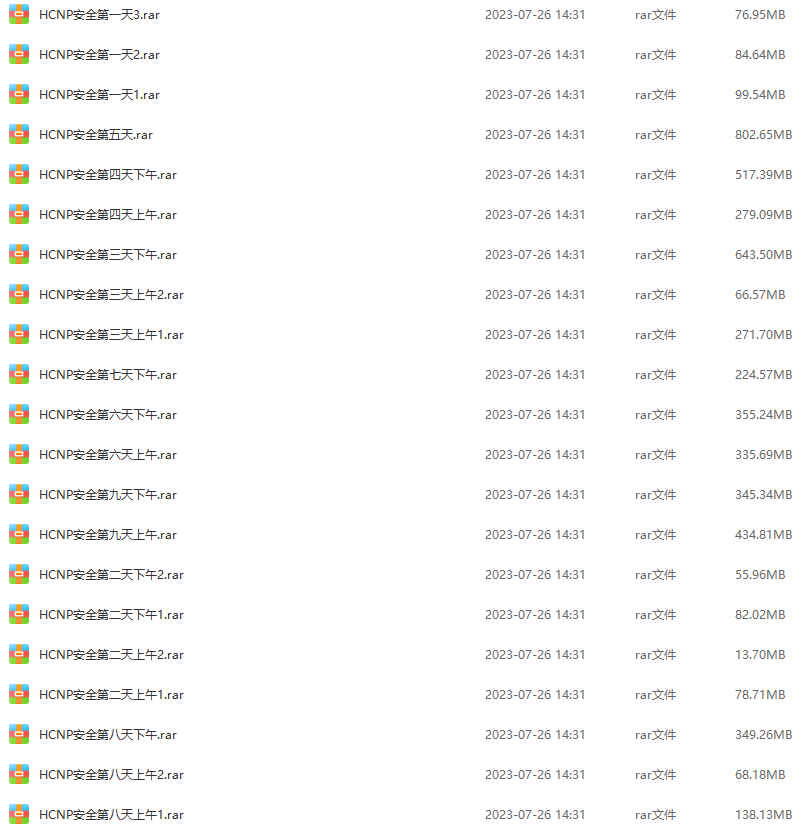Click the size value 335.69MB
The width and height of the screenshot is (802, 831).
(x=763, y=455)
